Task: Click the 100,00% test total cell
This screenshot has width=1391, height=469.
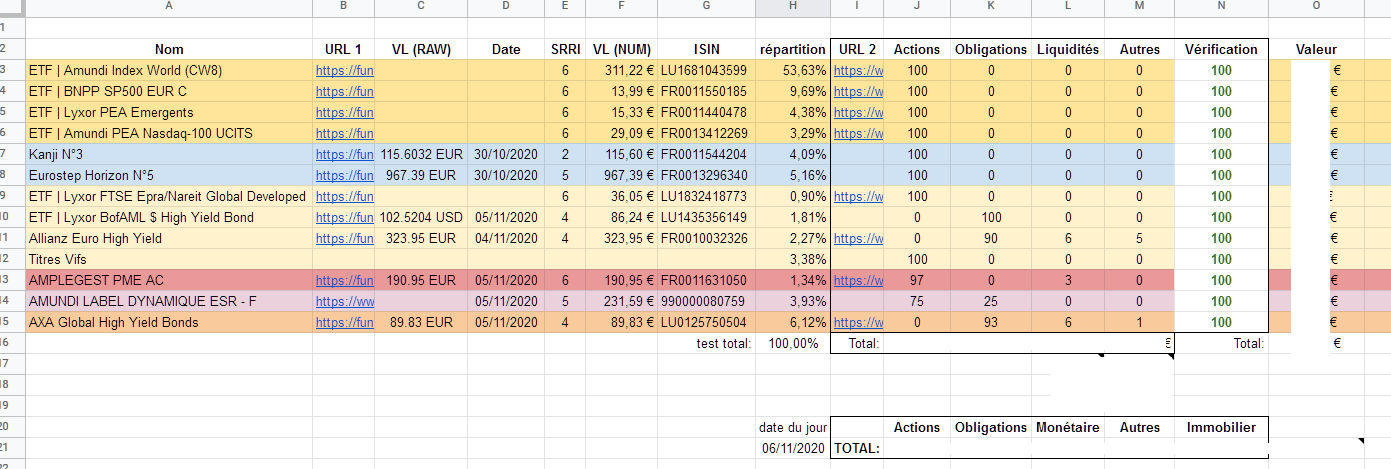Action: tap(793, 344)
